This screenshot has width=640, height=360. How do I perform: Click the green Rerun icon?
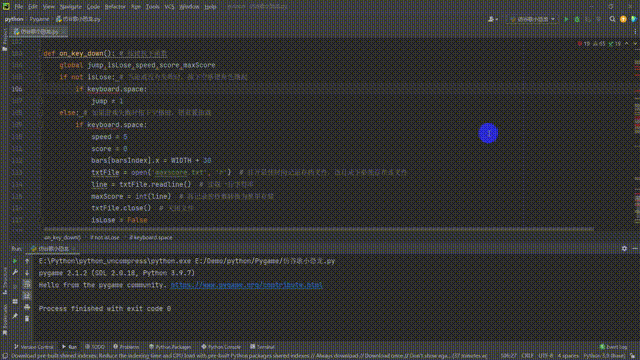[x=15, y=261]
